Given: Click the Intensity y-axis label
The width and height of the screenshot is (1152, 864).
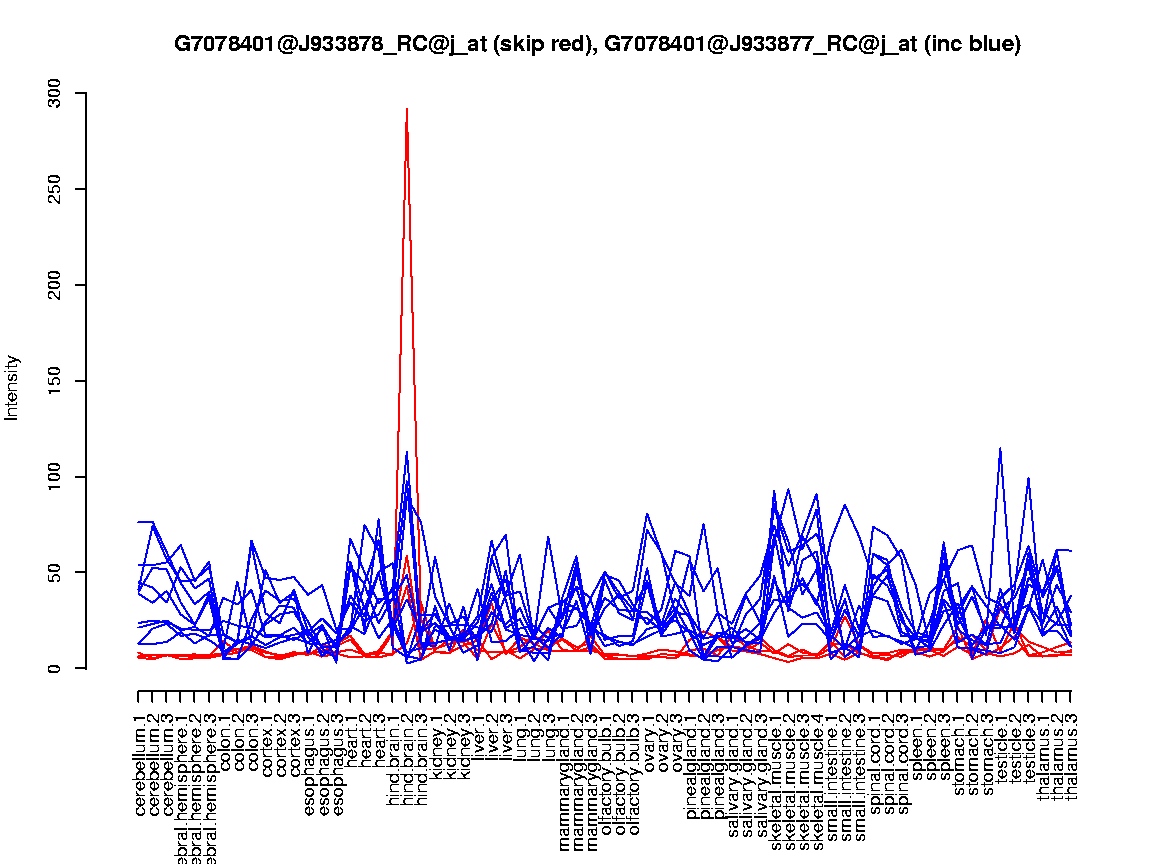Looking at the screenshot, I should tap(13, 387).
